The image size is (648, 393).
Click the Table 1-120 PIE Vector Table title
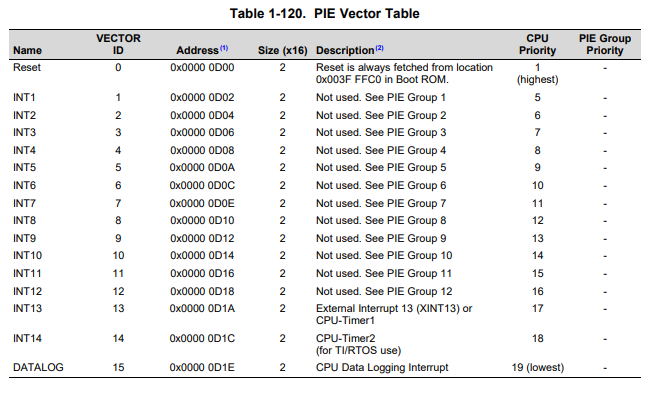[324, 14]
